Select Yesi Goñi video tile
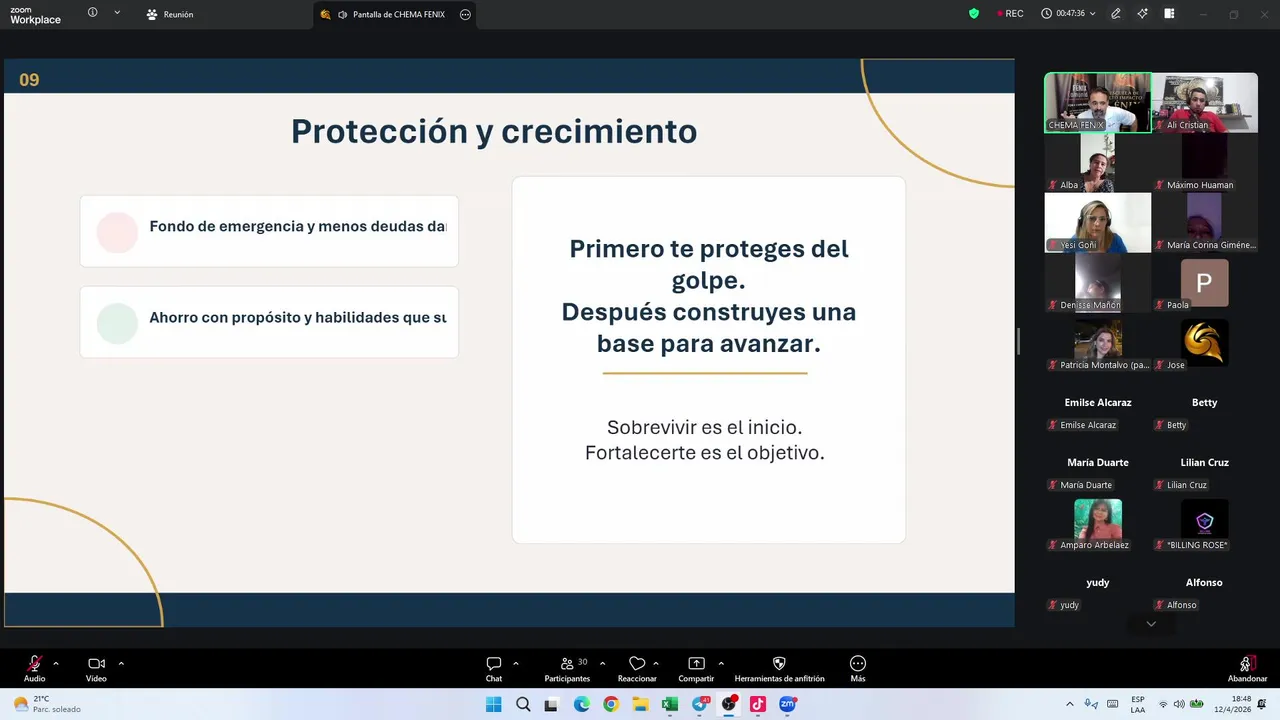 [1098, 222]
